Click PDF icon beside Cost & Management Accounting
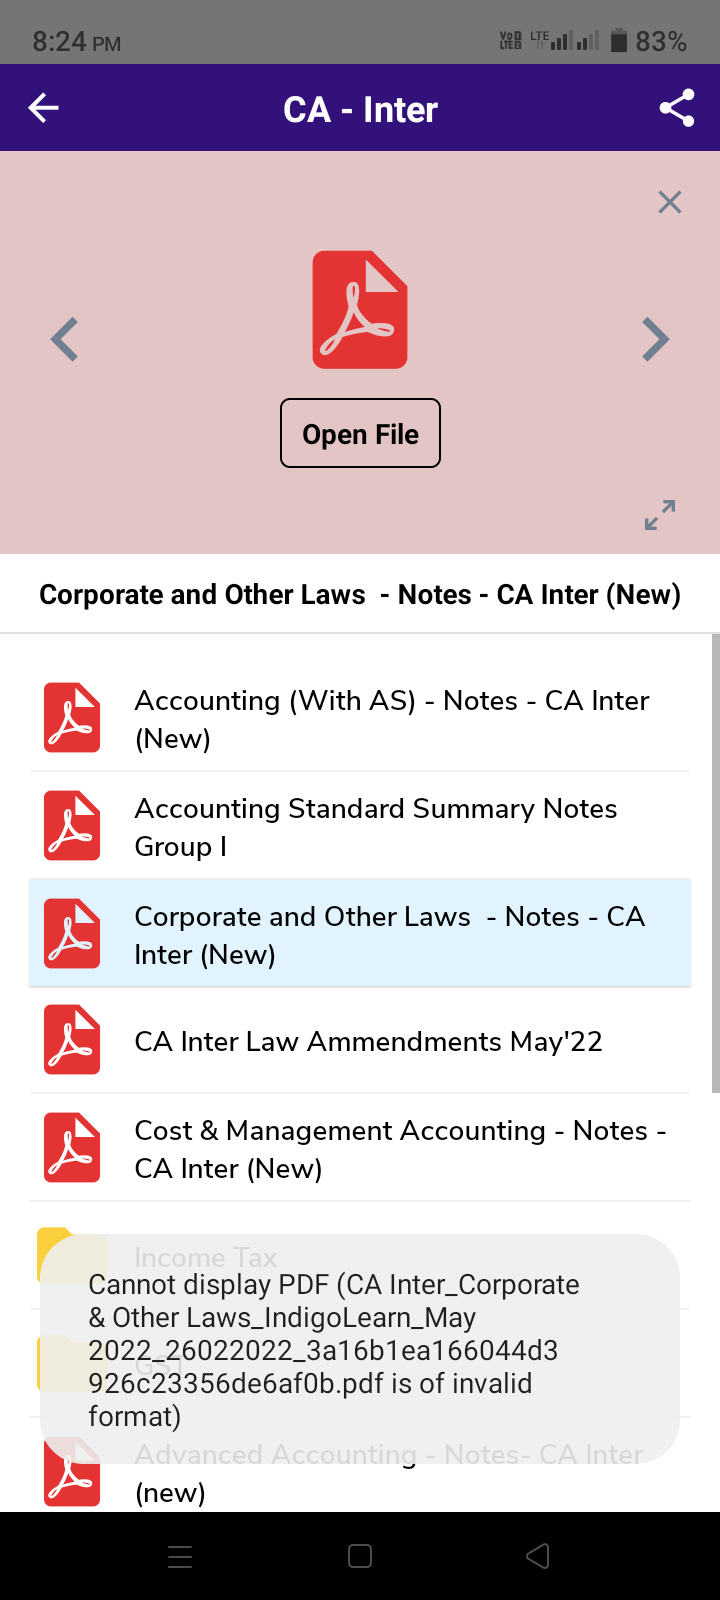This screenshot has width=720, height=1600. pos(72,1148)
